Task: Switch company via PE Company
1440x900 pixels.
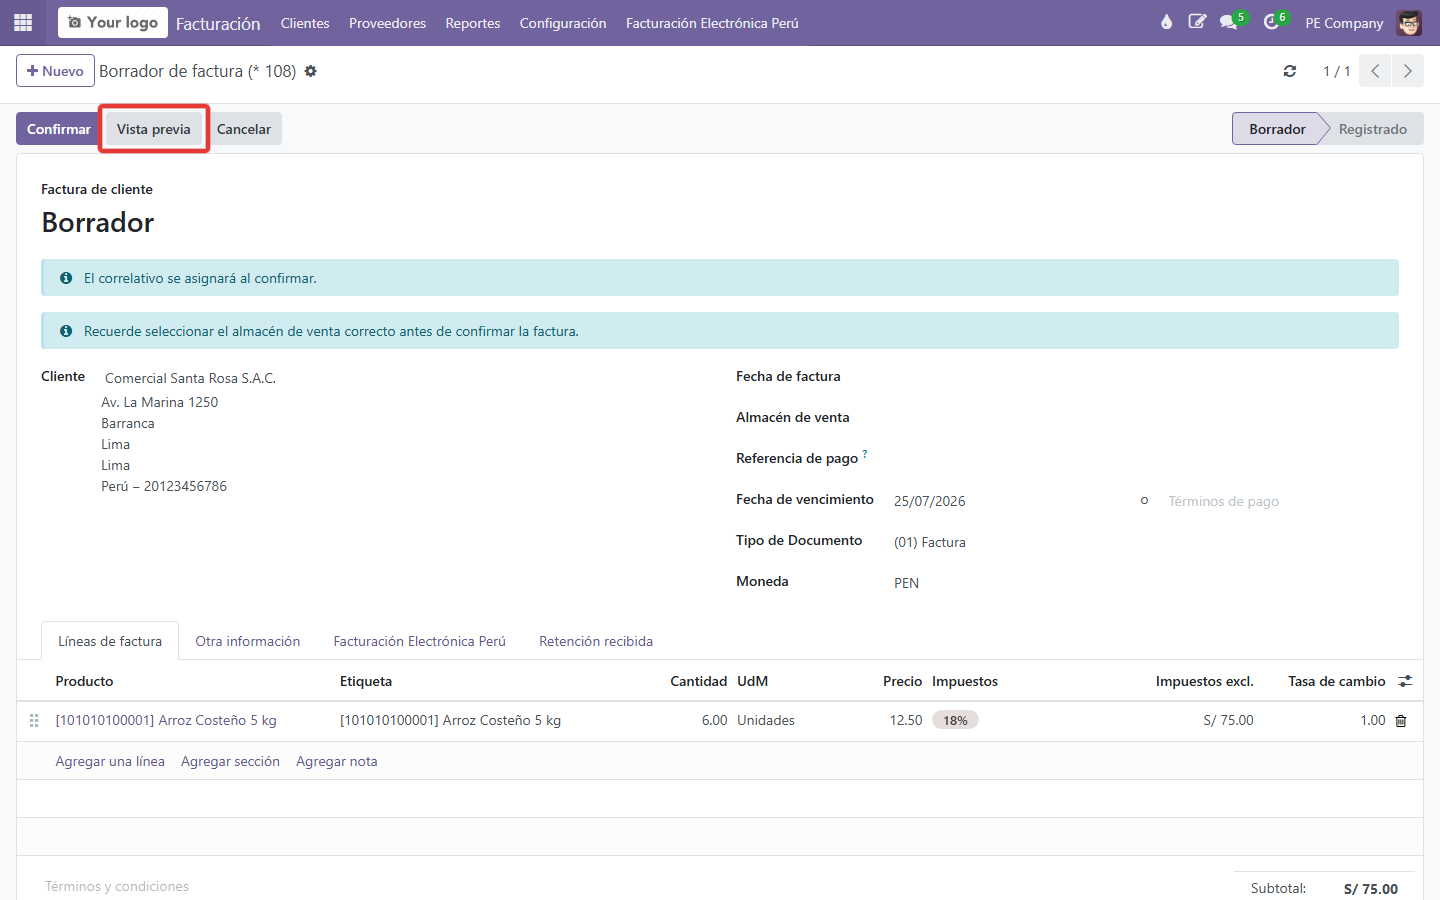Action: point(1344,23)
